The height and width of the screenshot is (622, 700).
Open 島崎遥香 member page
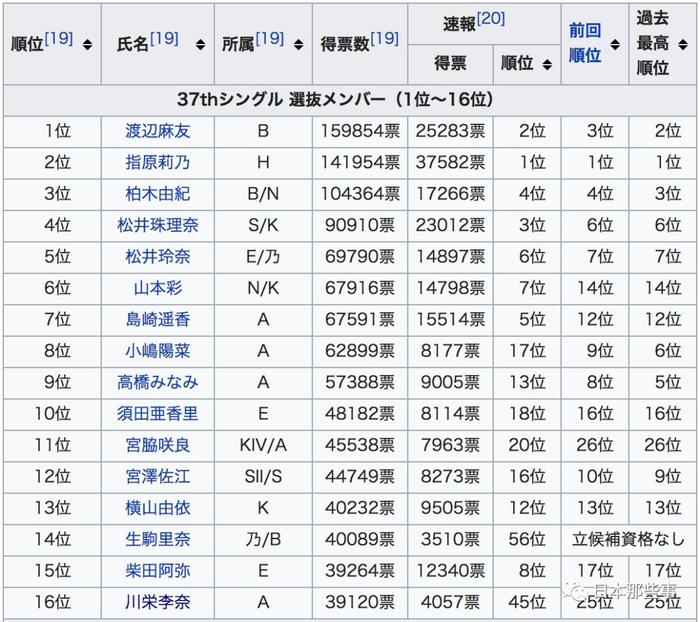click(158, 320)
